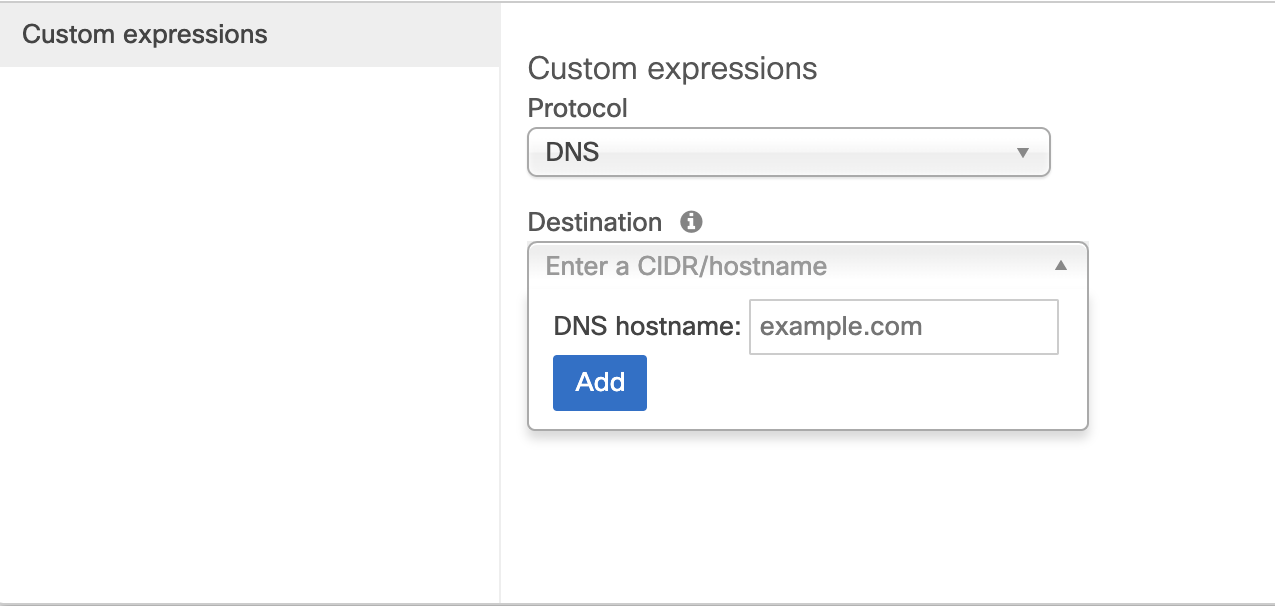
Task: Collapse the Destination popup with the up arrow
Action: click(1061, 266)
